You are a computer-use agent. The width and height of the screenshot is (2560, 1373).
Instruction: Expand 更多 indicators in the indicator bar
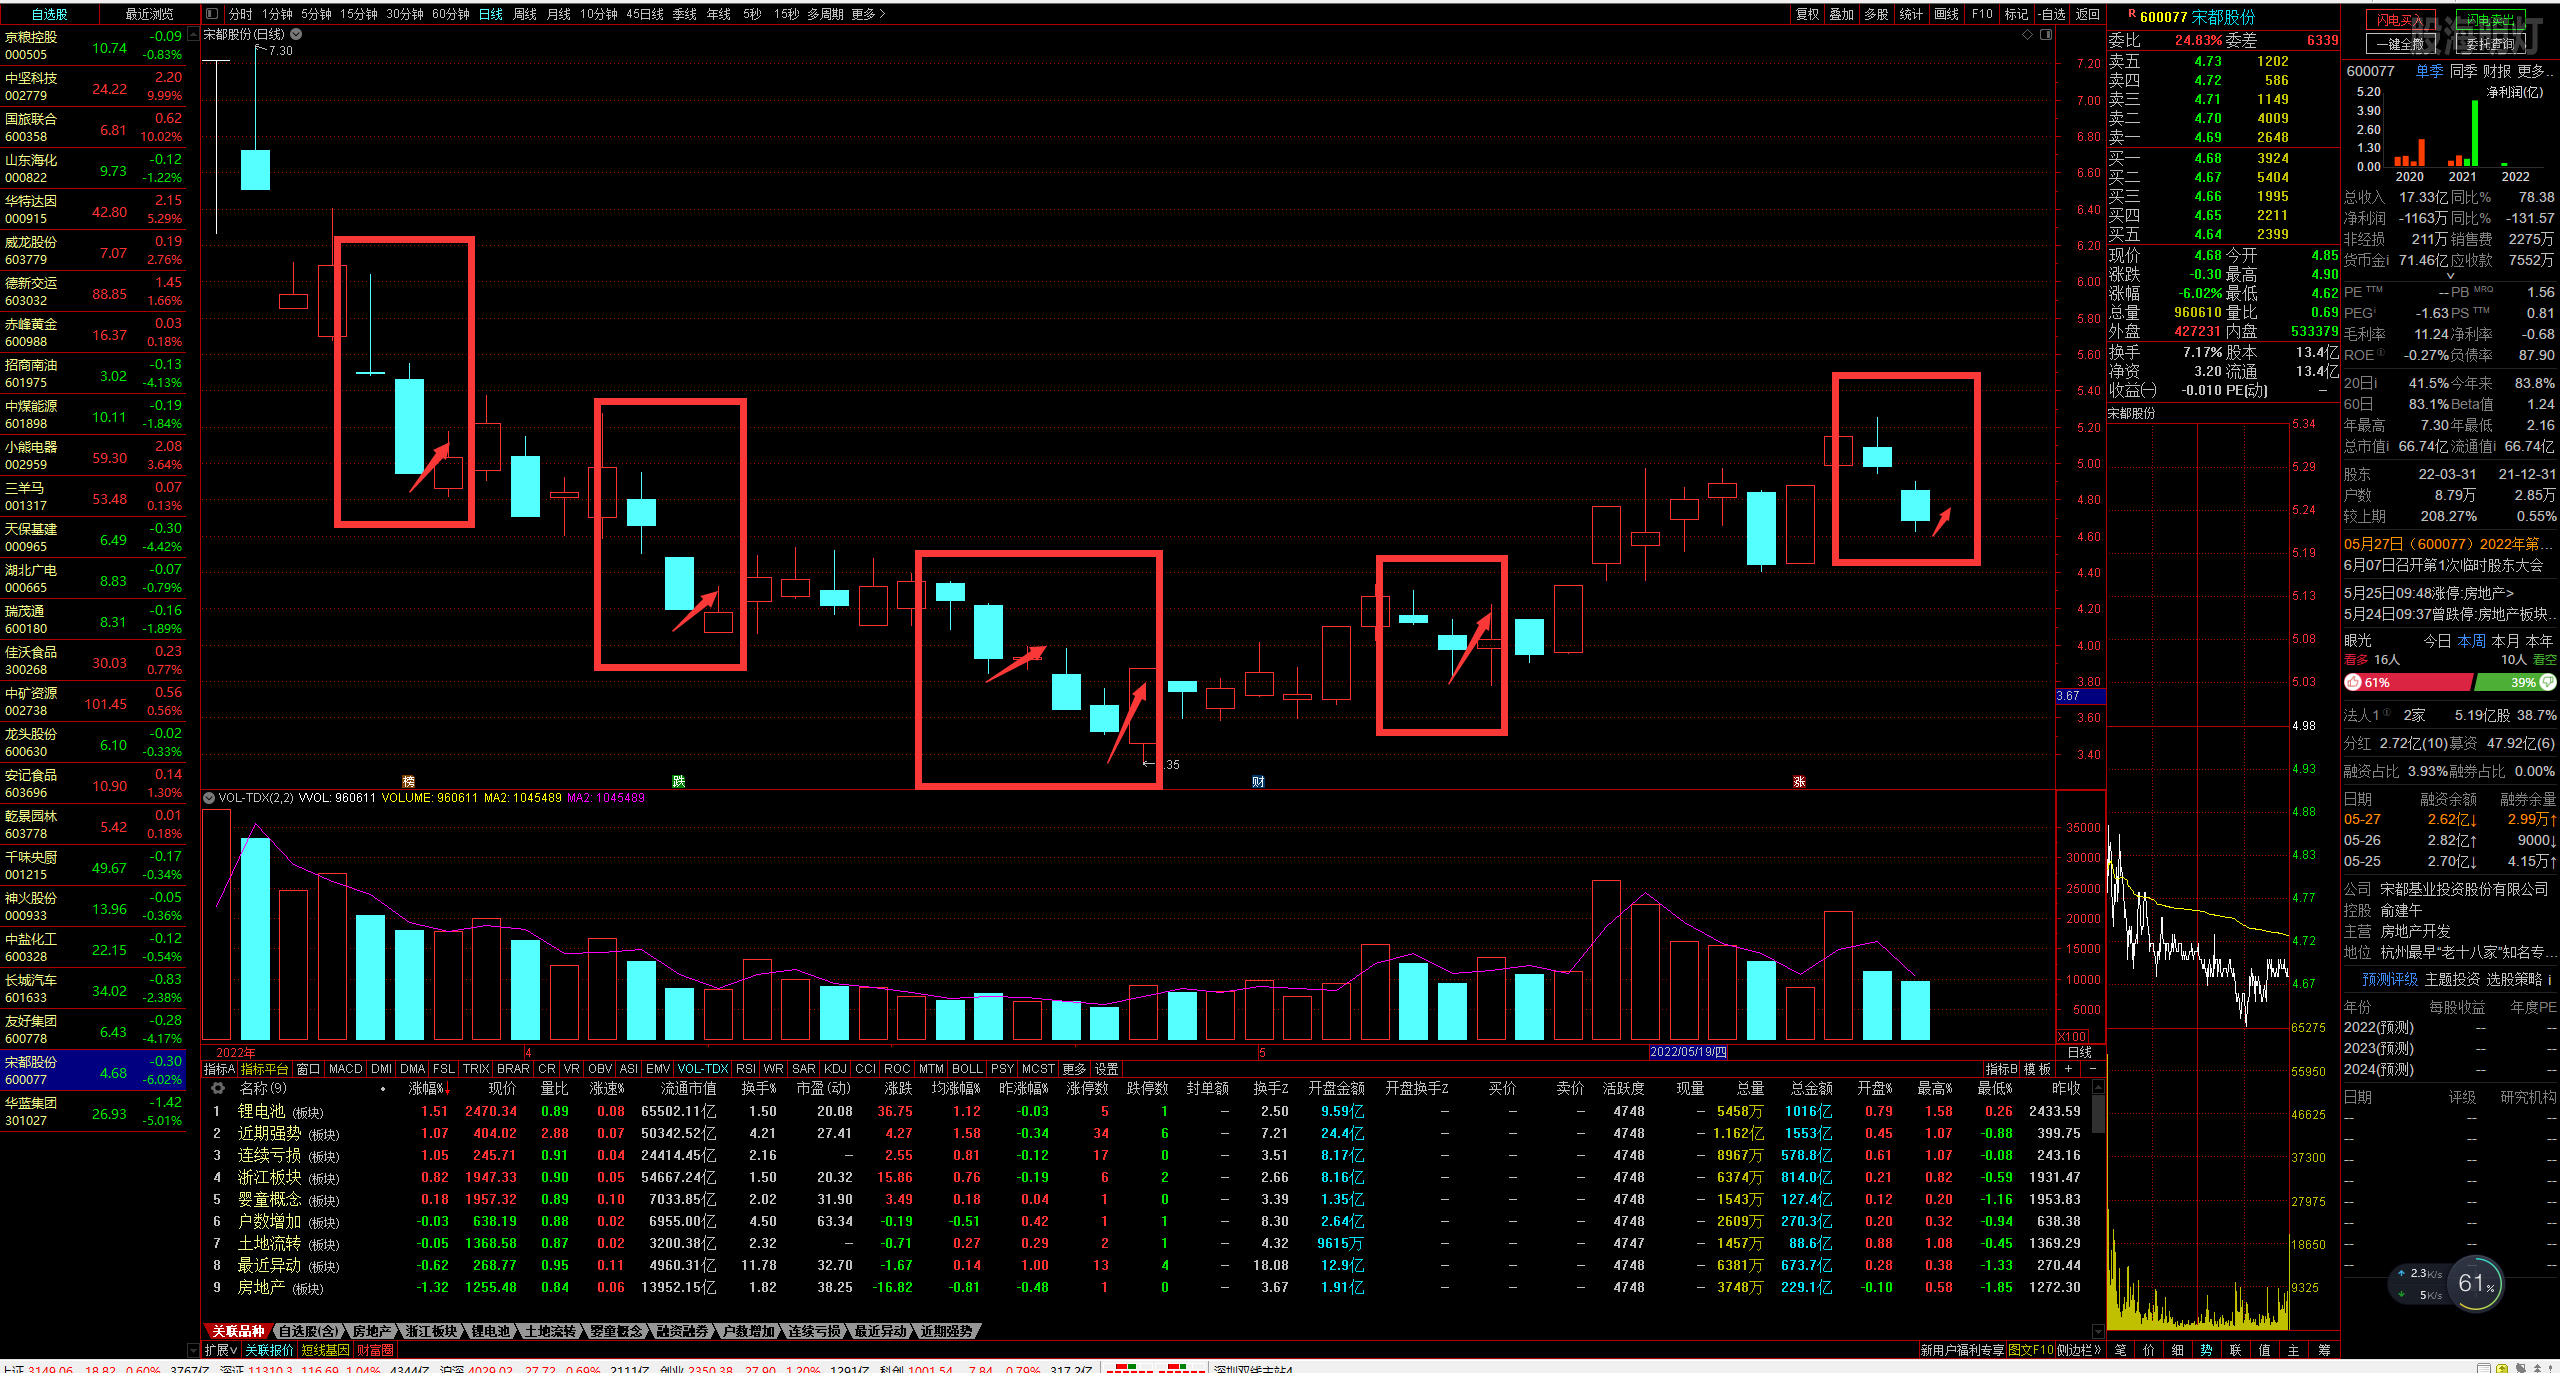coord(1074,1069)
